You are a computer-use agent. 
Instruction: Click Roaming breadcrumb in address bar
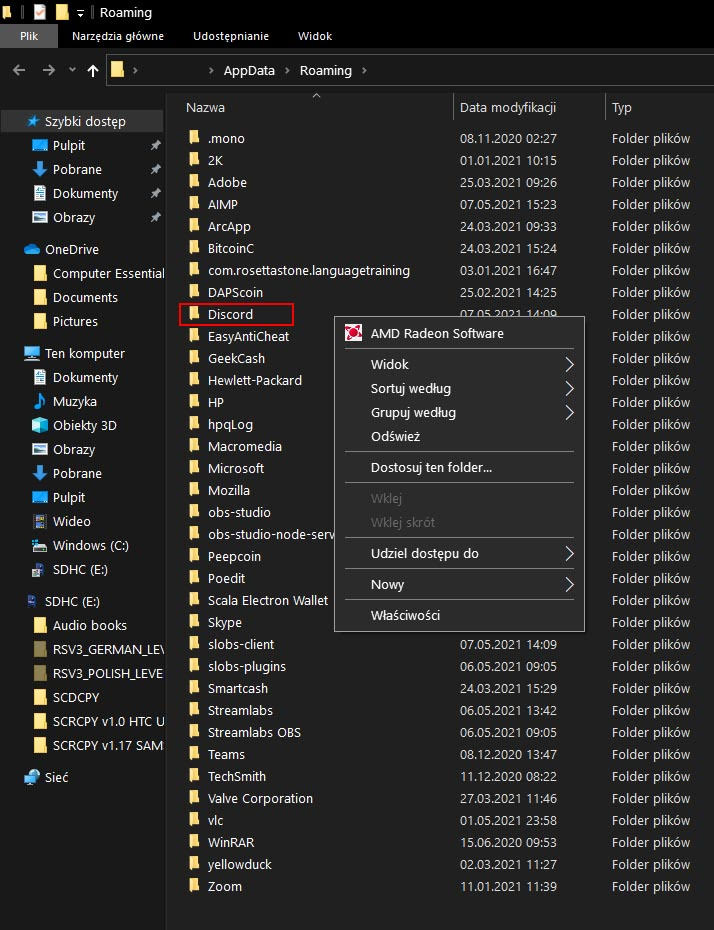326,71
